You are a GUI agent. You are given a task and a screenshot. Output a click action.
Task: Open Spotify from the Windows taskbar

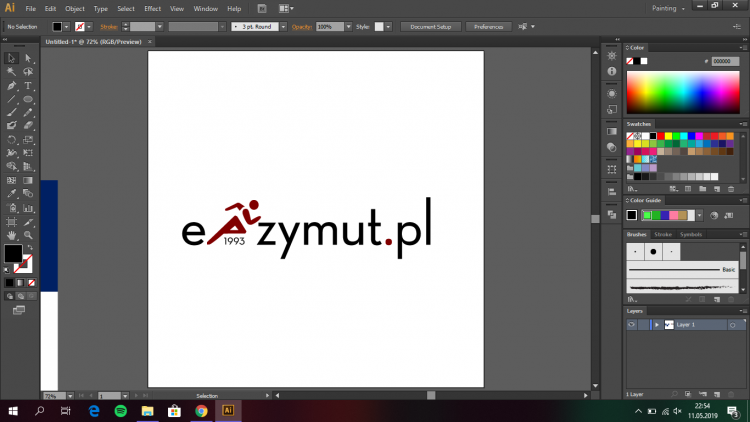coord(120,410)
